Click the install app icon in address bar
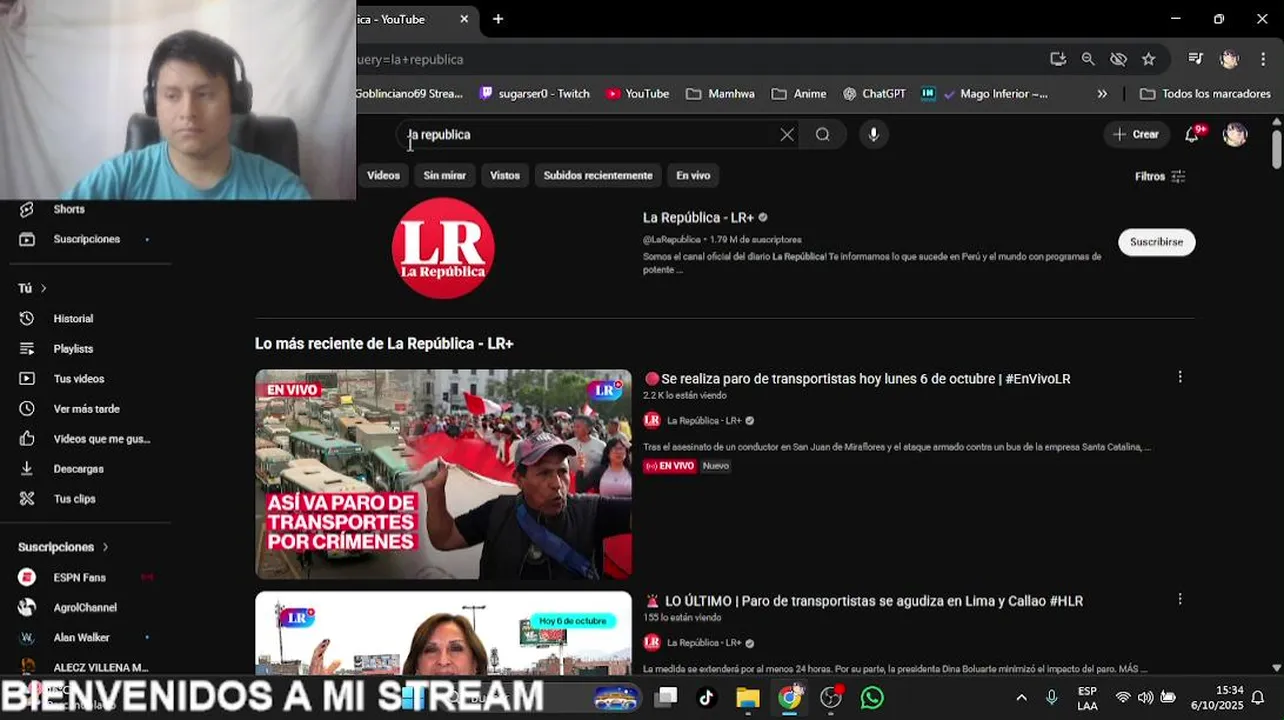The width and height of the screenshot is (1284, 720). 1058,59
